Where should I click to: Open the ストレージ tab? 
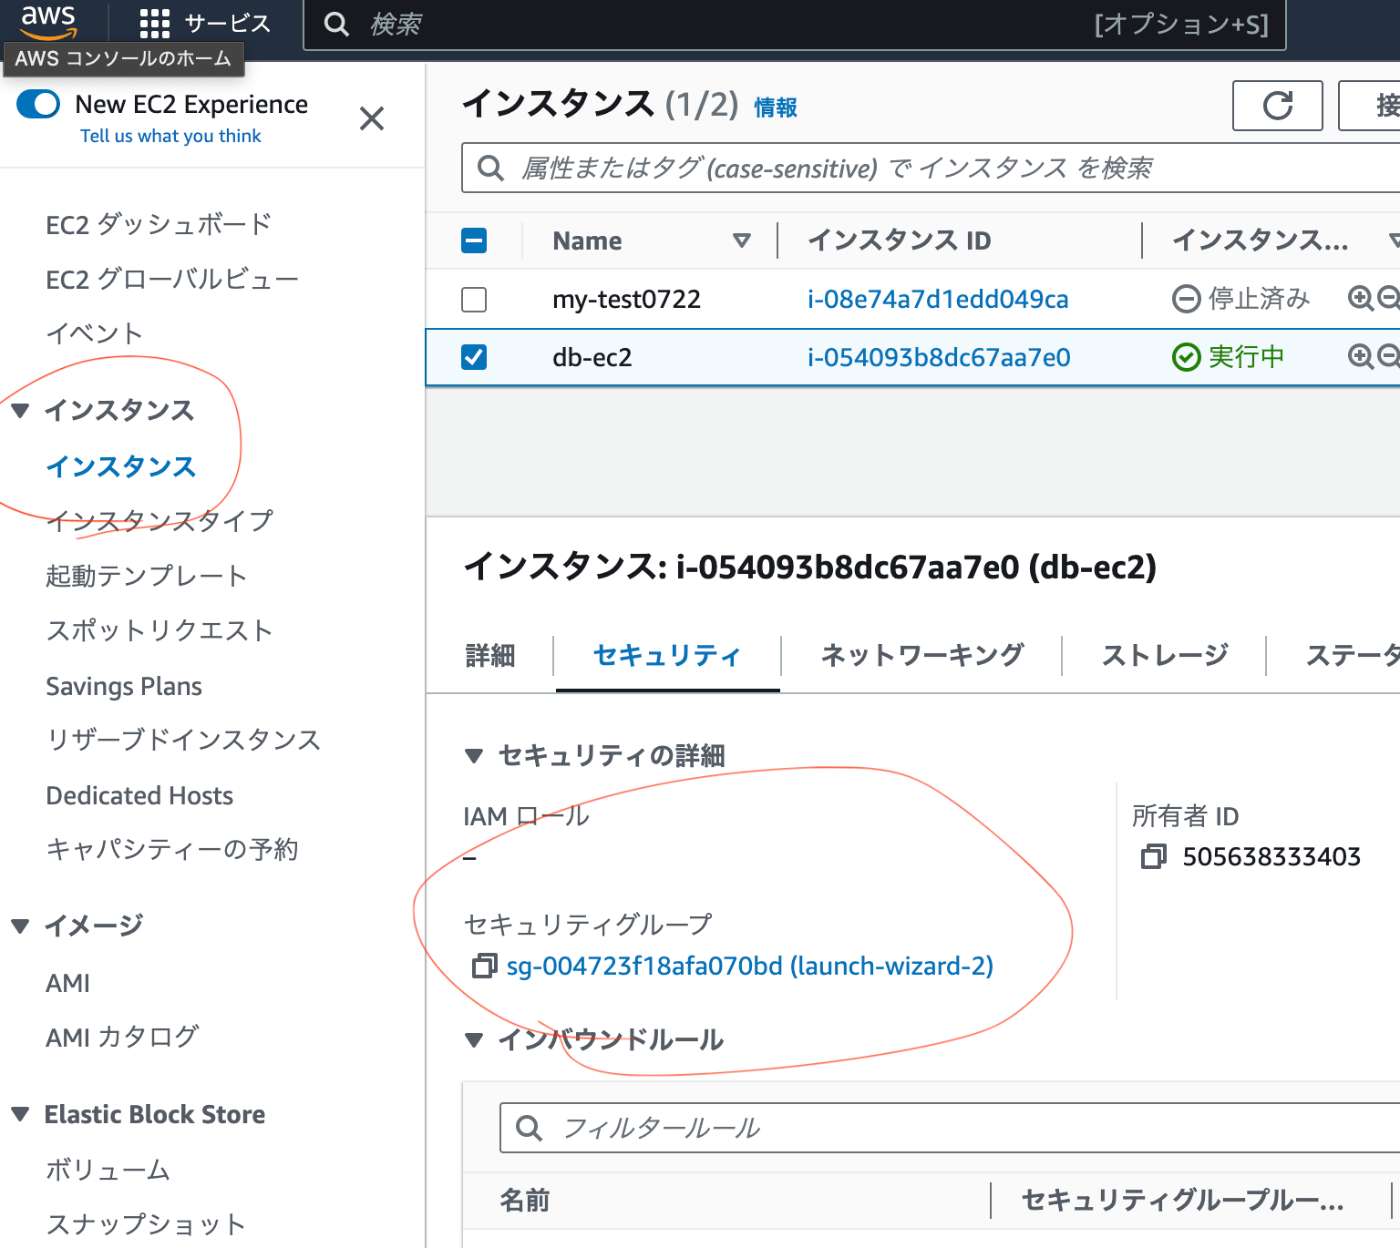click(1165, 656)
